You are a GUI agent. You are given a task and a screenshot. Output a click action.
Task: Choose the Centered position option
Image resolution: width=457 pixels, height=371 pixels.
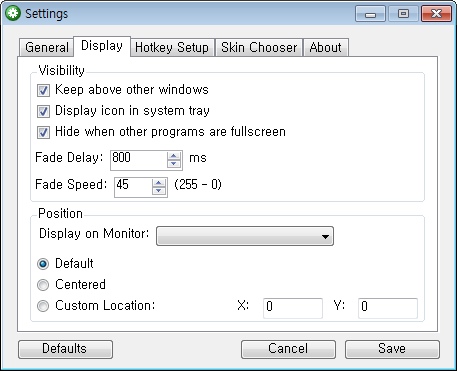point(43,285)
